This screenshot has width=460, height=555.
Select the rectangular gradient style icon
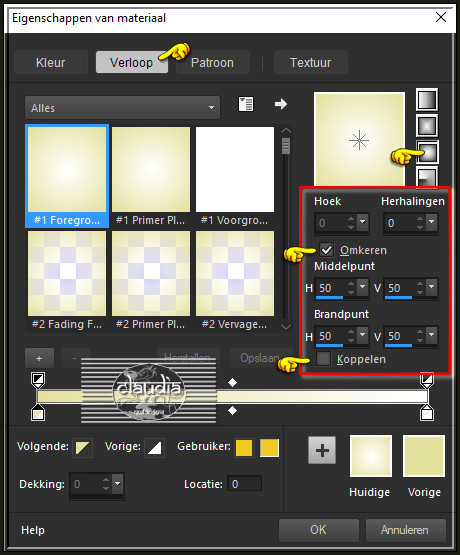(x=427, y=126)
